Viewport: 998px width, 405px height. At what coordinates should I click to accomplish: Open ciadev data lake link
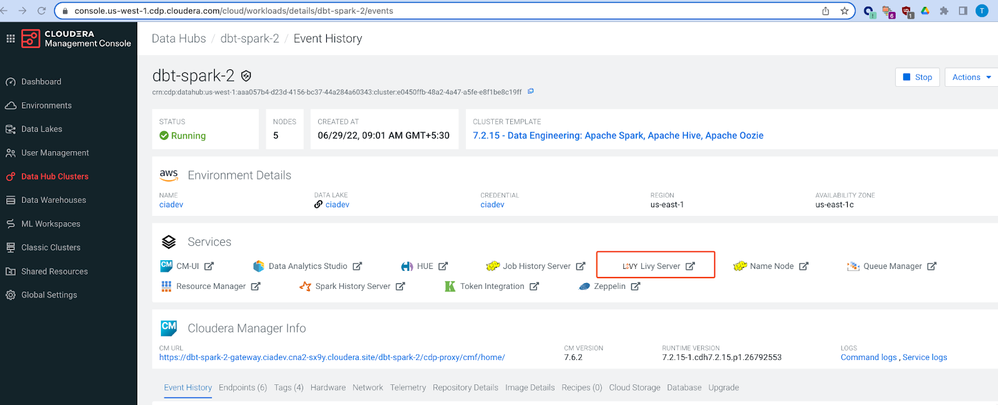337,204
